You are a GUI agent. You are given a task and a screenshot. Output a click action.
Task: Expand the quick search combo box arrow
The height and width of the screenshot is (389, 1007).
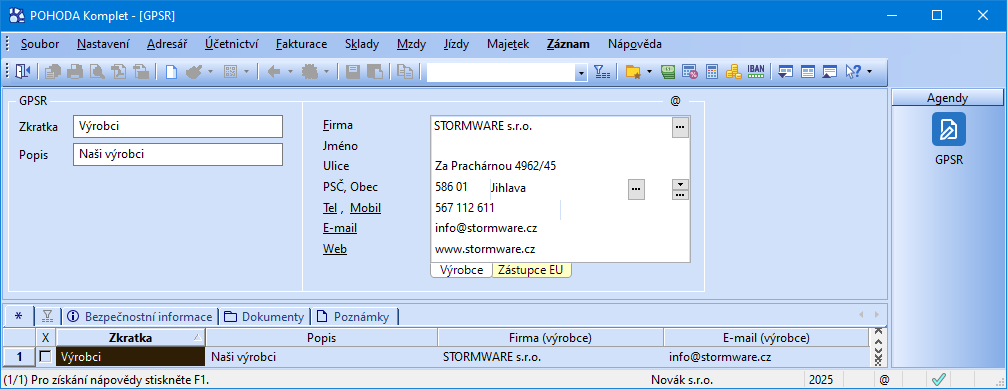pyautogui.click(x=582, y=73)
